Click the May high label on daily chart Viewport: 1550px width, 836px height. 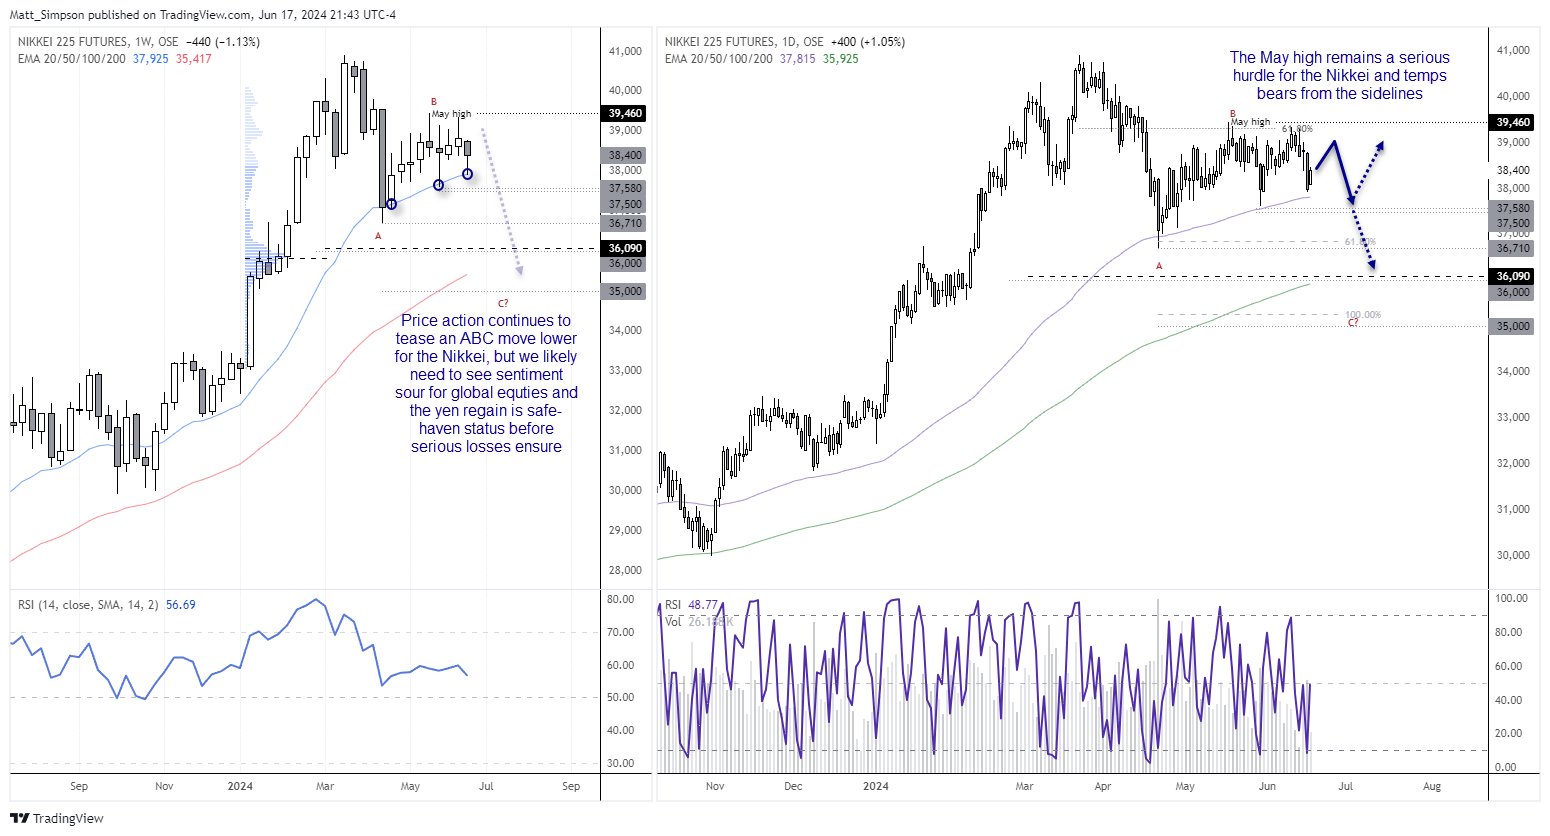click(1250, 122)
